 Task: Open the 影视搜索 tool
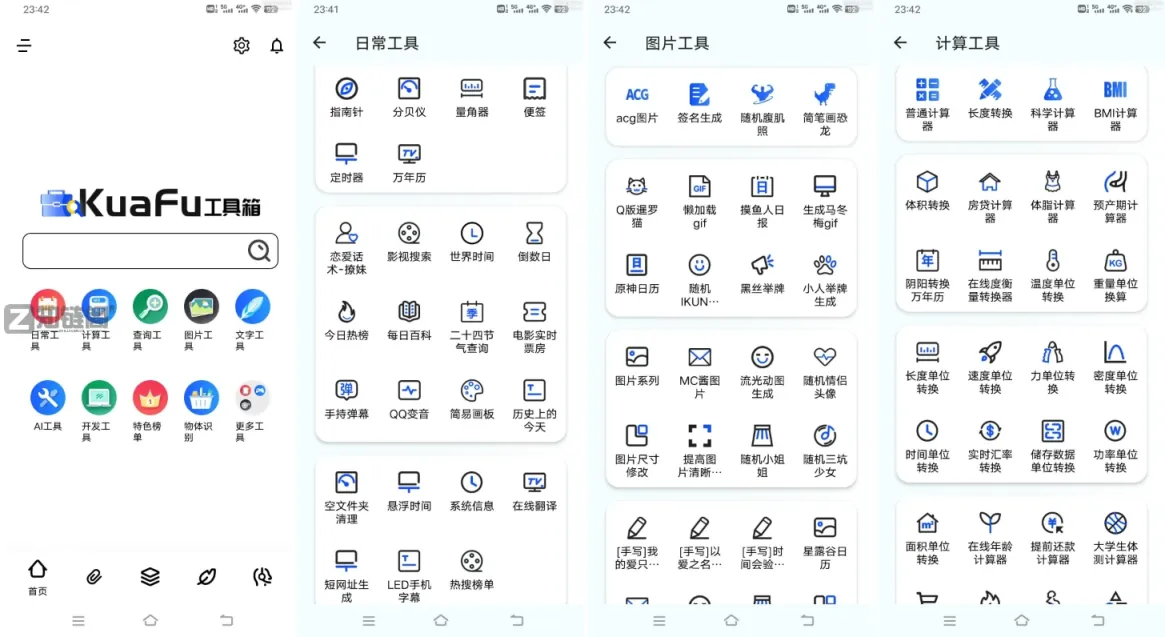click(409, 242)
